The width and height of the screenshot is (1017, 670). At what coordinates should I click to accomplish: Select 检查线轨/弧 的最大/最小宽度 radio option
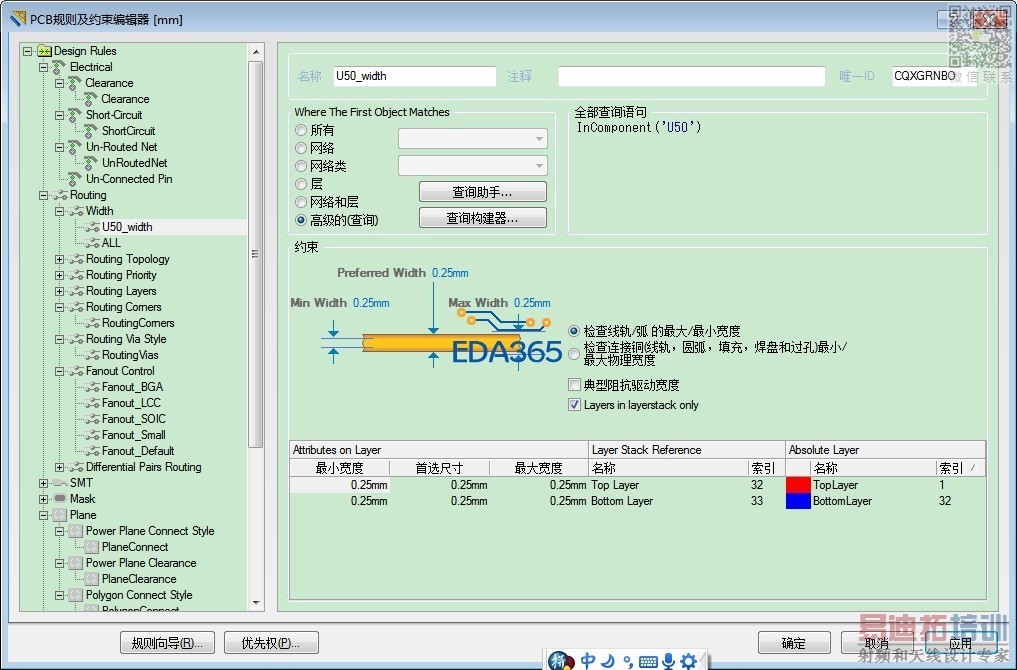point(574,331)
